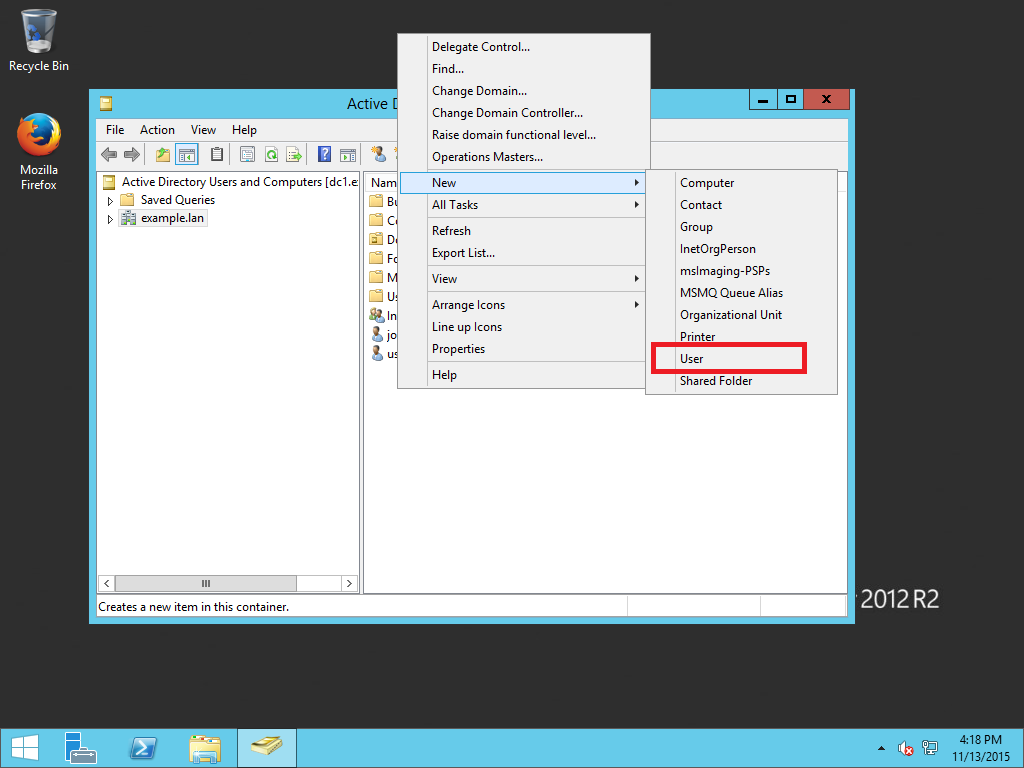Choose Export List... in context menu

tap(522, 253)
